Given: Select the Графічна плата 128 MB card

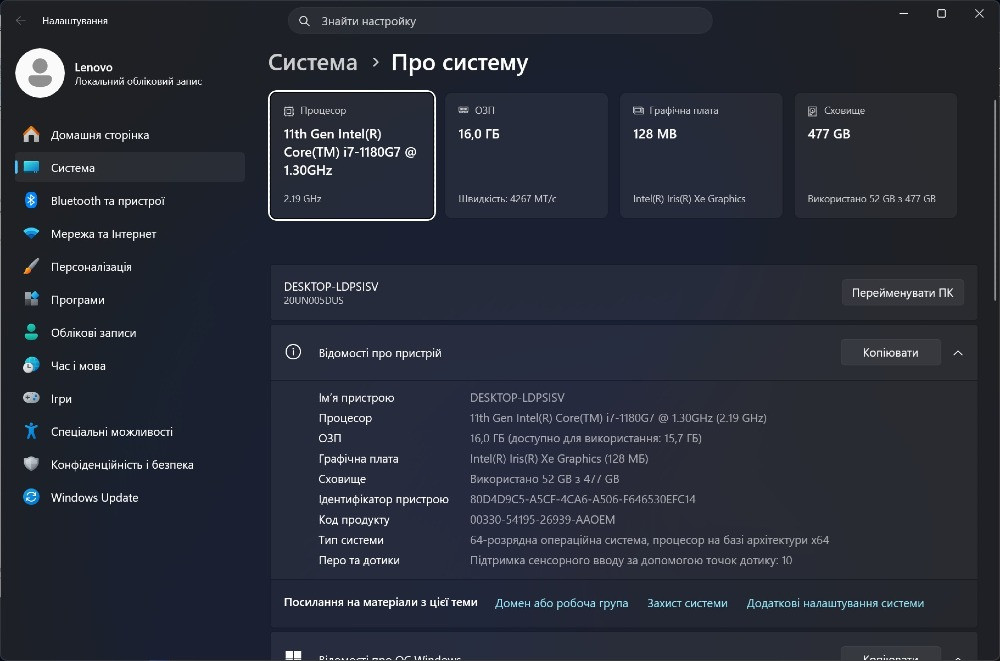Looking at the screenshot, I should coord(702,155).
